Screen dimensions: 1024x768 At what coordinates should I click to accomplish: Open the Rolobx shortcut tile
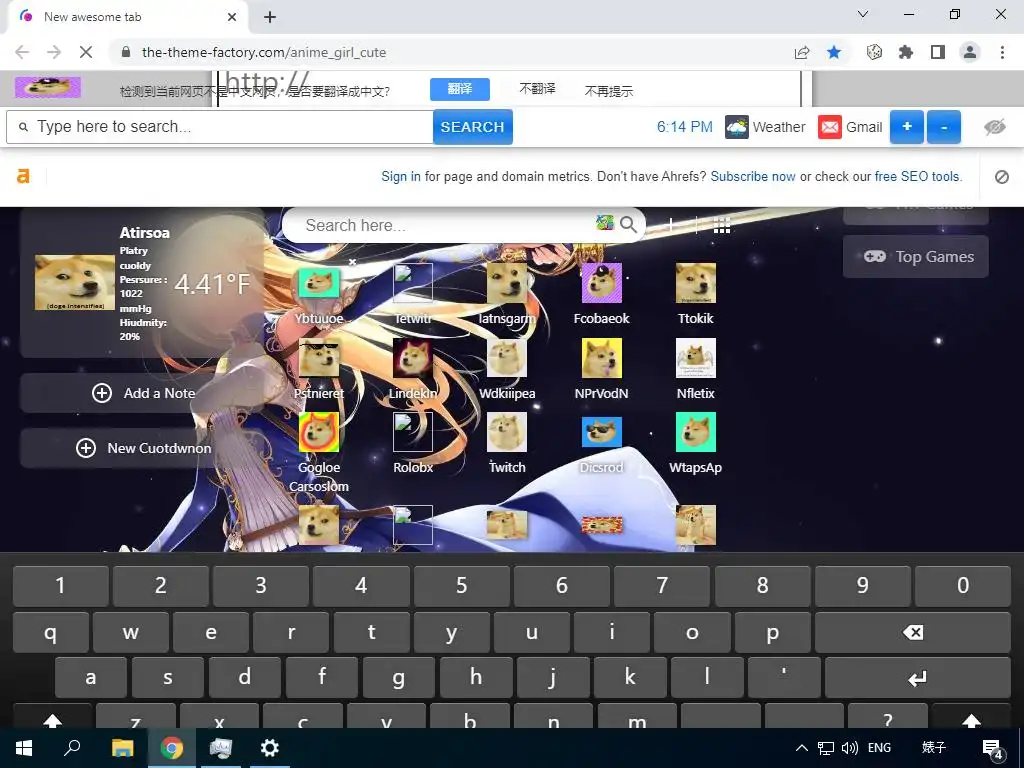(413, 432)
